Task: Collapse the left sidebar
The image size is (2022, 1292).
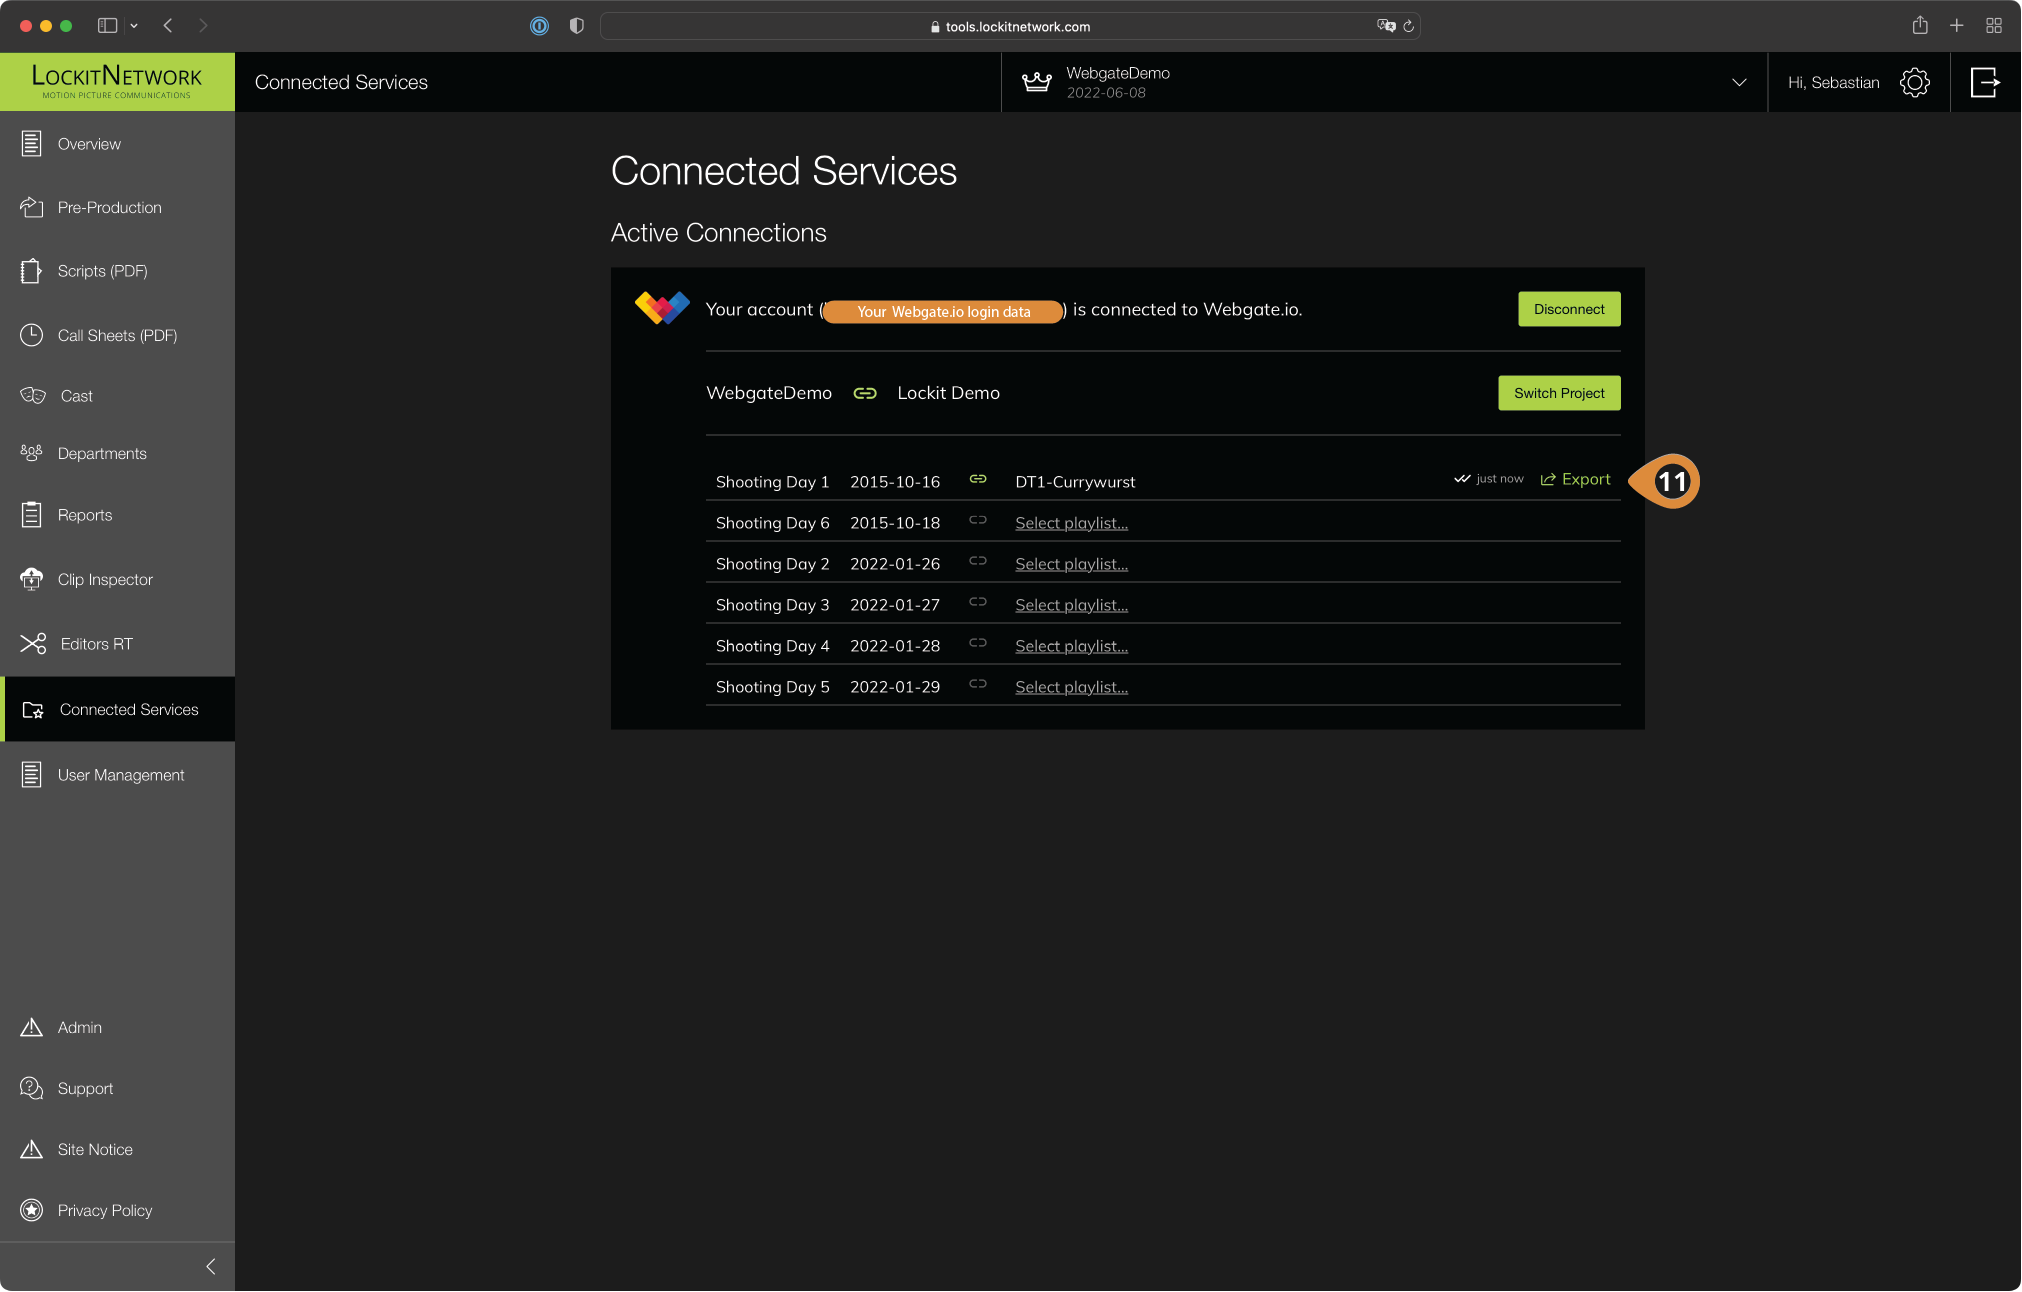Action: [210, 1267]
